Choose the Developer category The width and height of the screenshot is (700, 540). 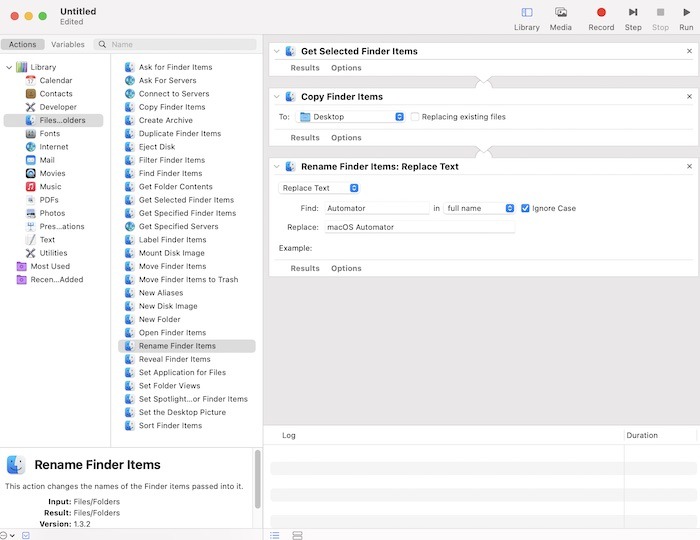tap(58, 107)
